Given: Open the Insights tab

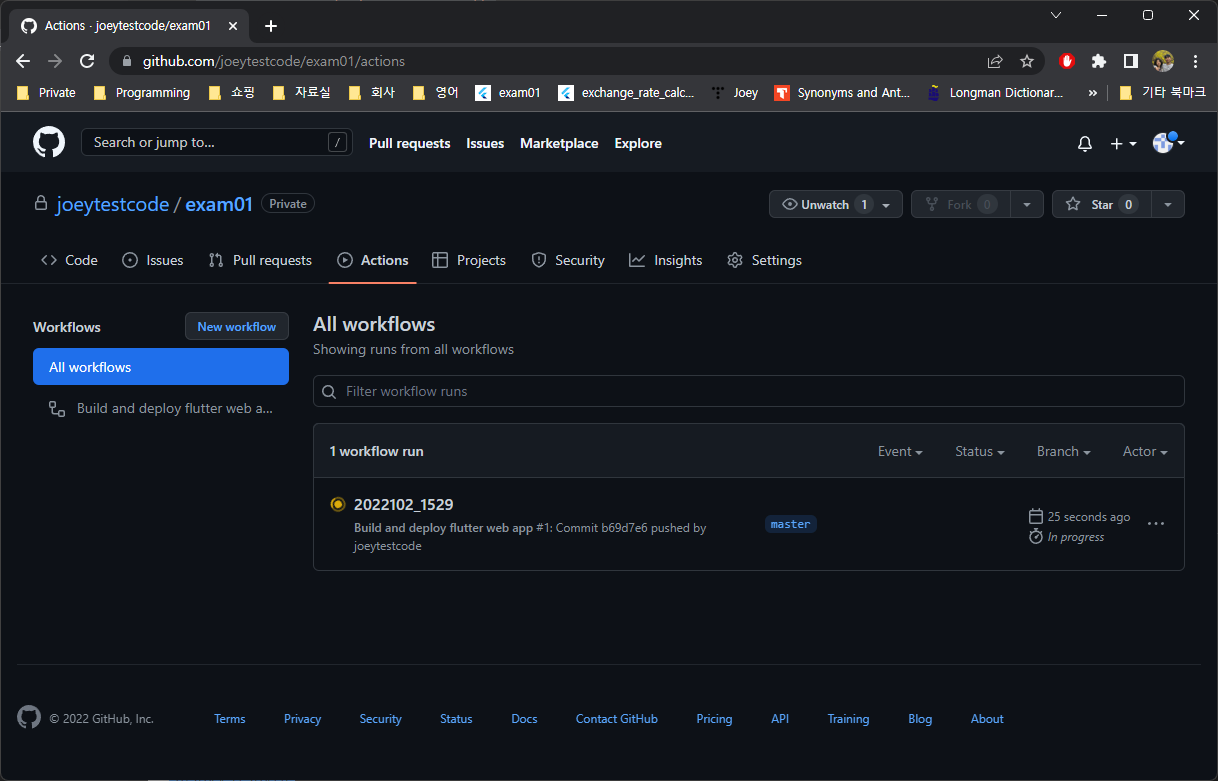Looking at the screenshot, I should click(x=666, y=260).
